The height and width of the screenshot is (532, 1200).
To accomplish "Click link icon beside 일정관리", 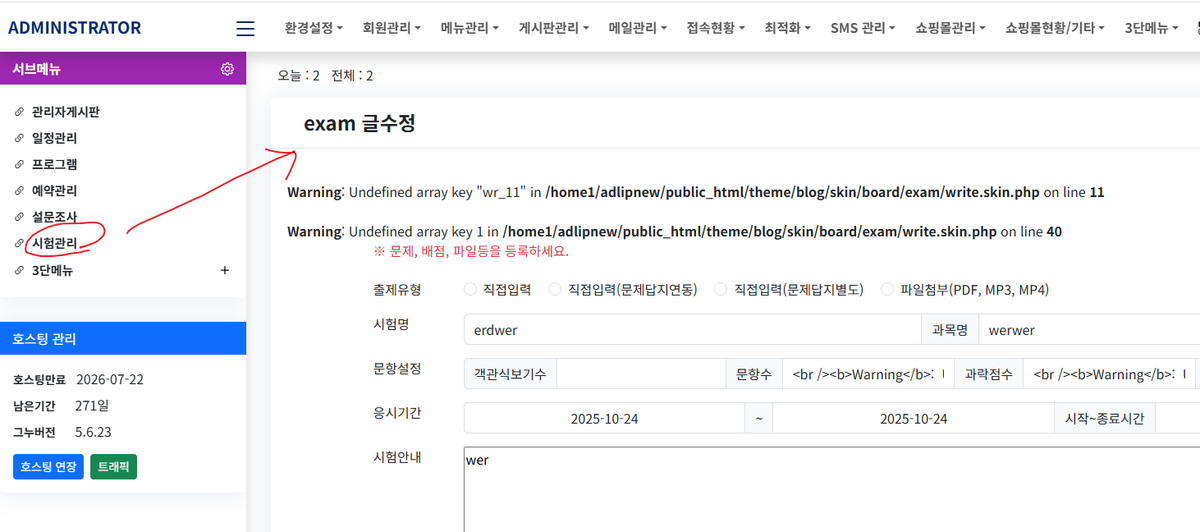I will click(19, 138).
